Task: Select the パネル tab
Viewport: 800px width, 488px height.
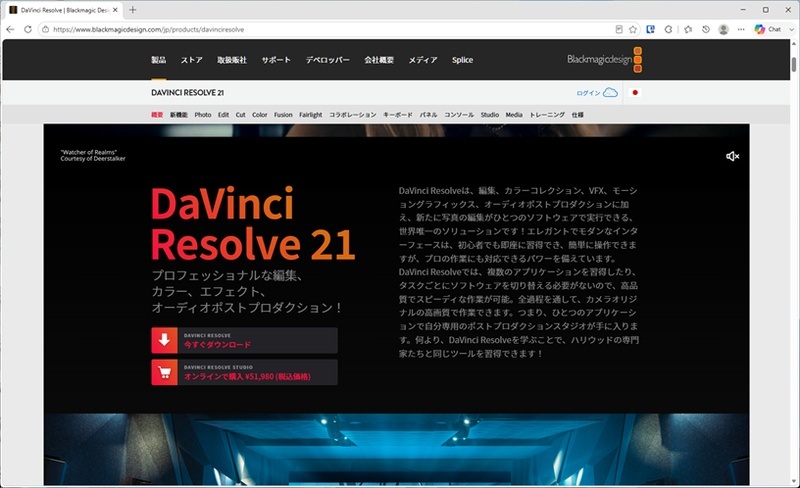Action: pos(429,115)
